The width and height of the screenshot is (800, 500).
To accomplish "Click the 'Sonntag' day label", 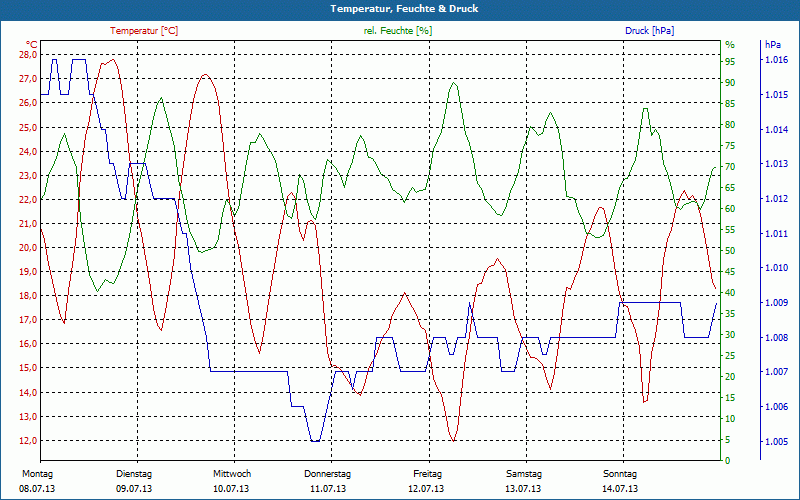I will point(620,474).
